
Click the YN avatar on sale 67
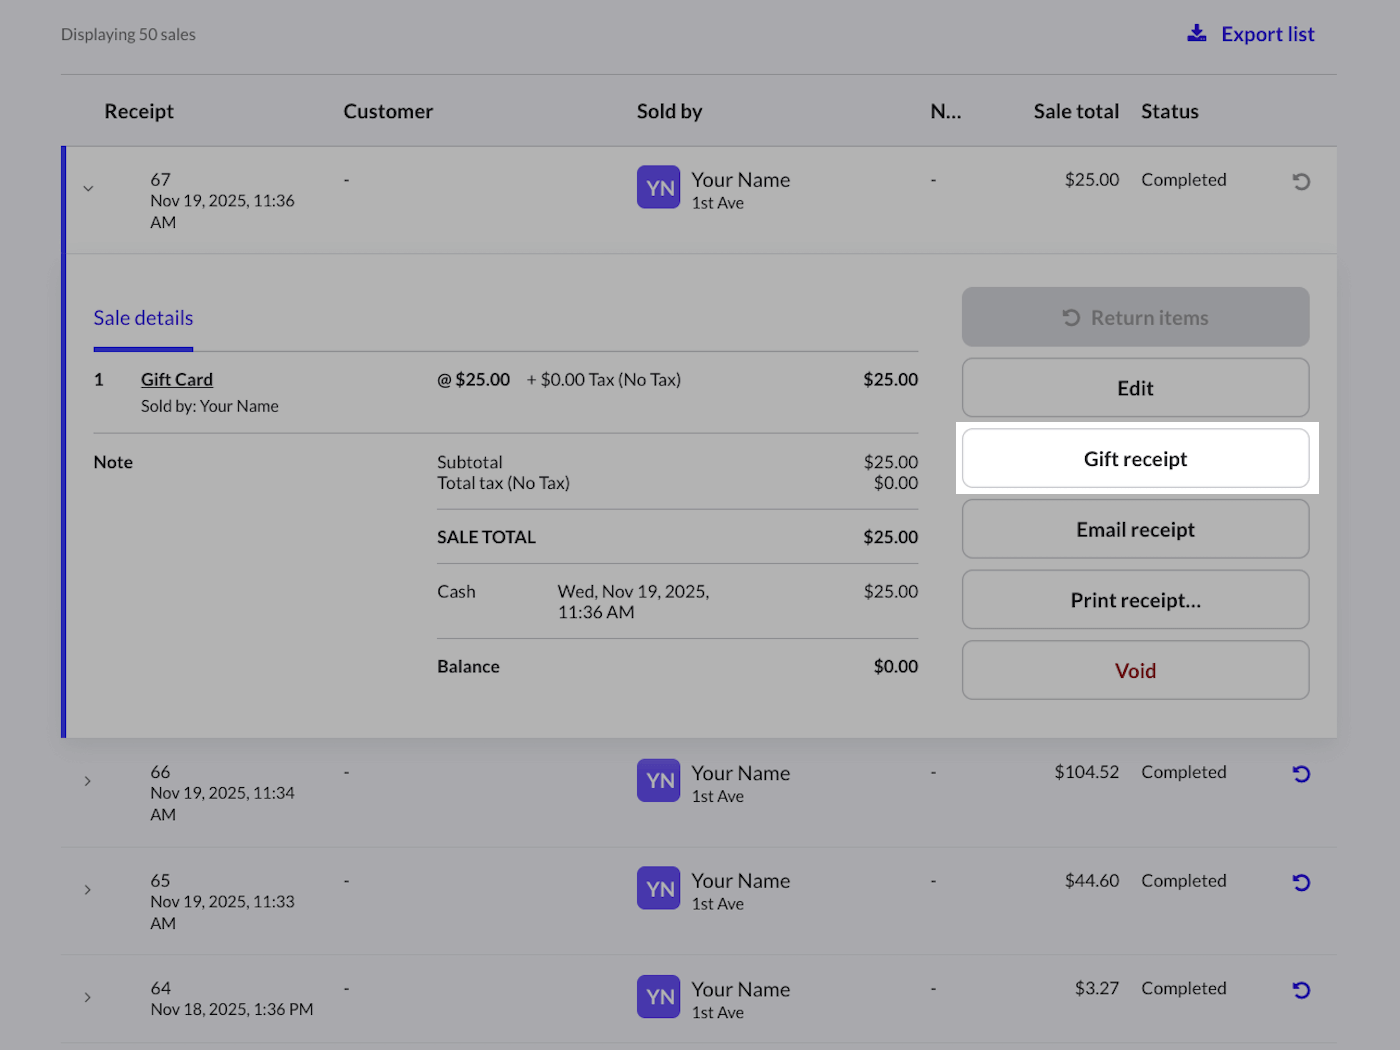658,188
